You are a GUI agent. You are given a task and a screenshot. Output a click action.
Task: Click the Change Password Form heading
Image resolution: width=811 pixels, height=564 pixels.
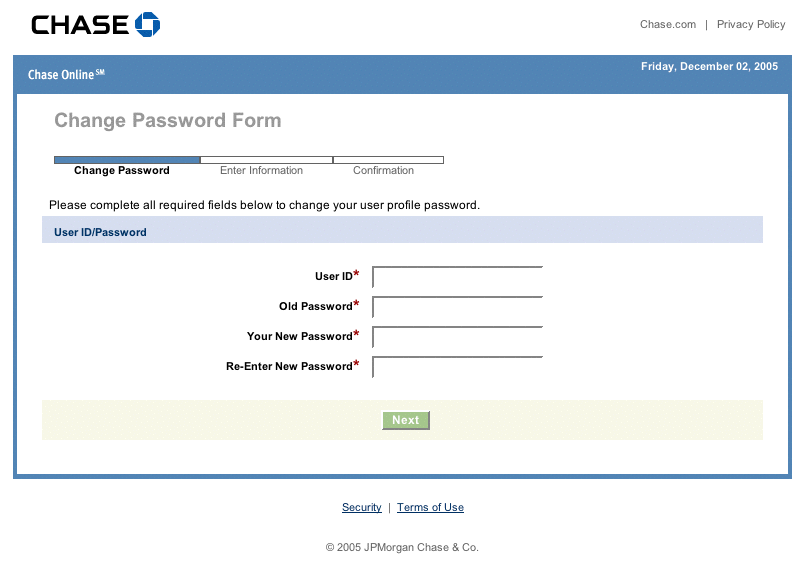167,121
